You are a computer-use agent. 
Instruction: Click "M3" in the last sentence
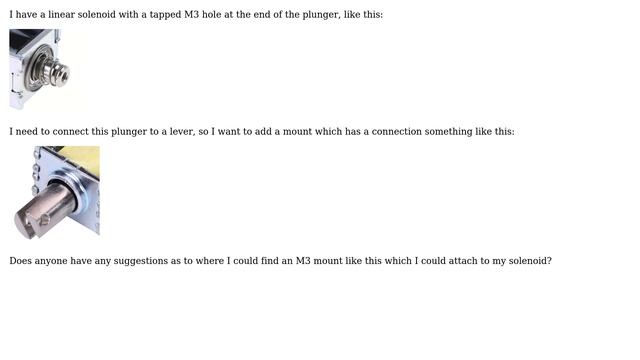click(x=303, y=261)
